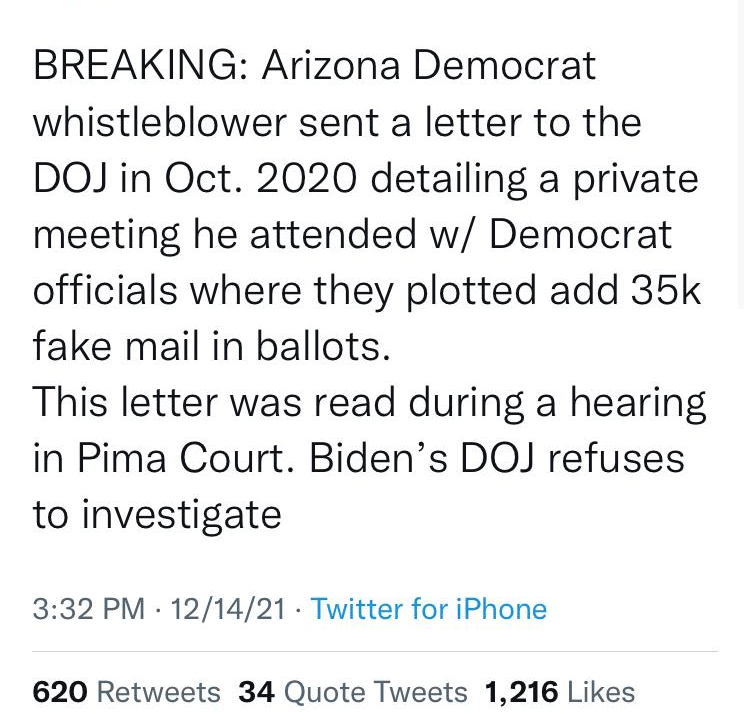750x728 pixels.
Task: Tap the 34 quote tweet count
Action: tap(257, 692)
